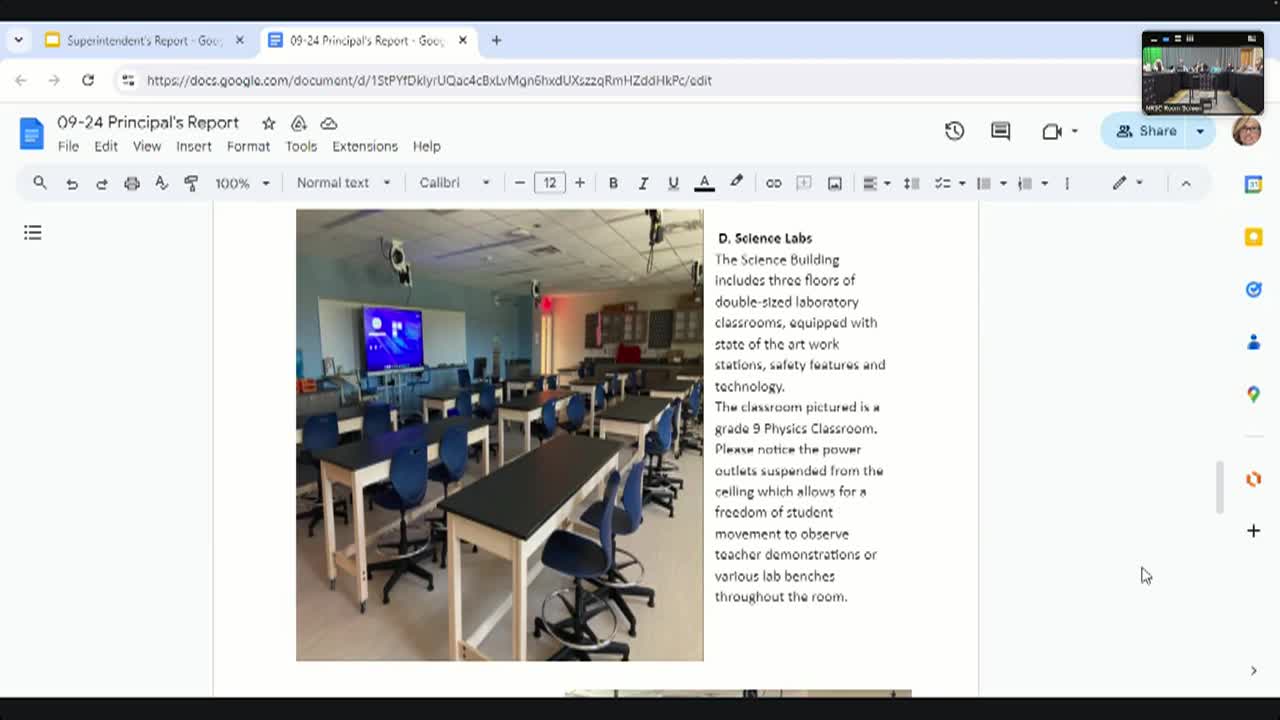Open the bulleted list dropdown
Image resolution: width=1280 pixels, height=720 pixels.
tap(990, 183)
